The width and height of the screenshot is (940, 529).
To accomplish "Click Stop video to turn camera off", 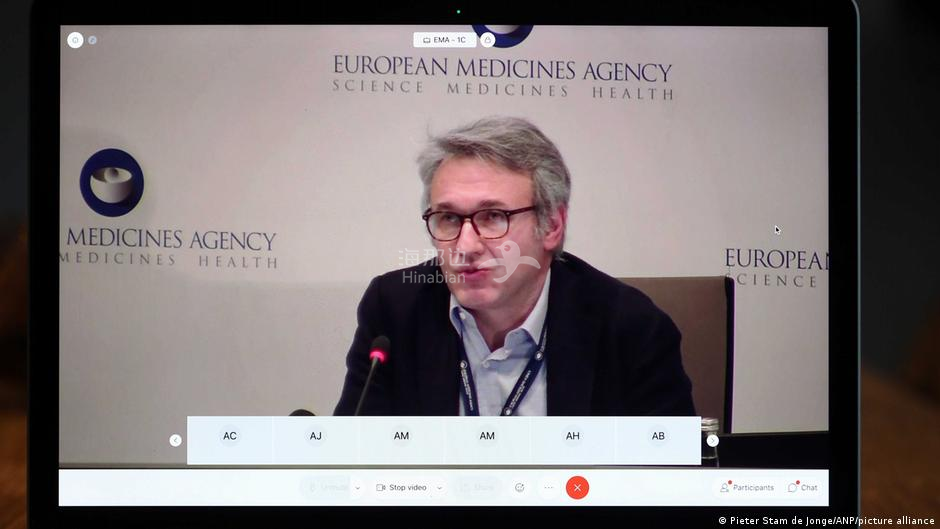I will point(401,488).
